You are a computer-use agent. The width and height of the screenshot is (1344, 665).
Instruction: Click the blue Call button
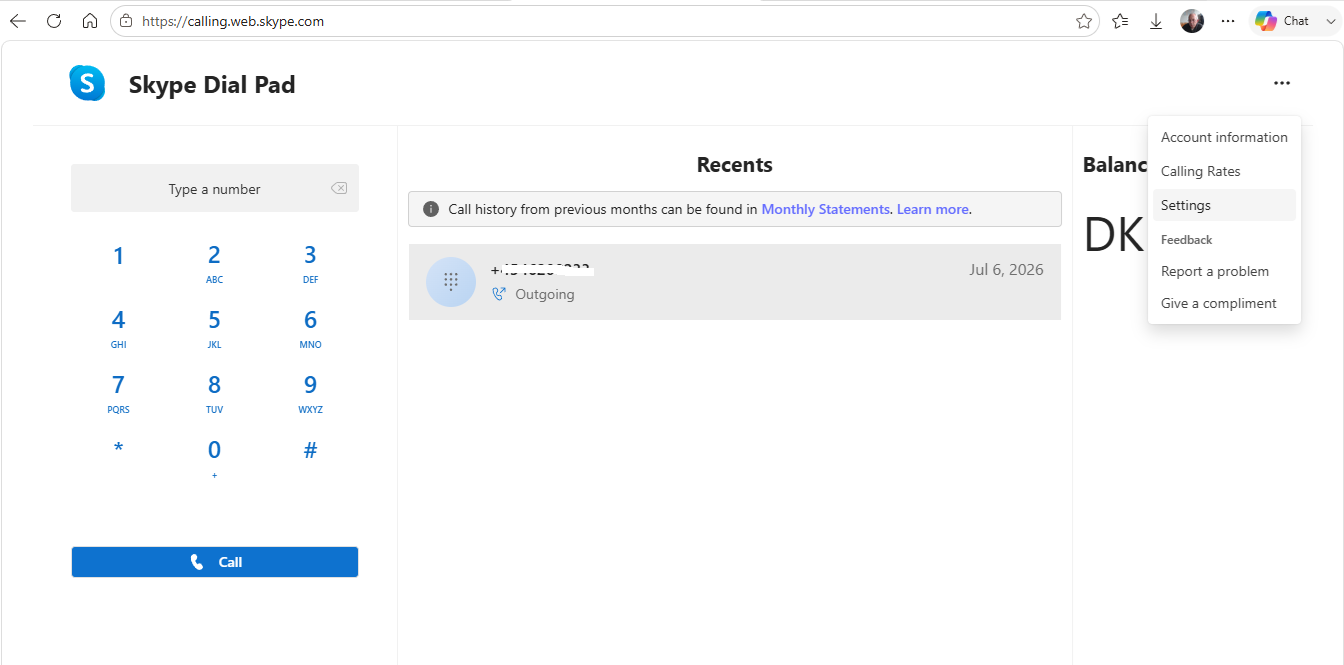pyautogui.click(x=215, y=562)
